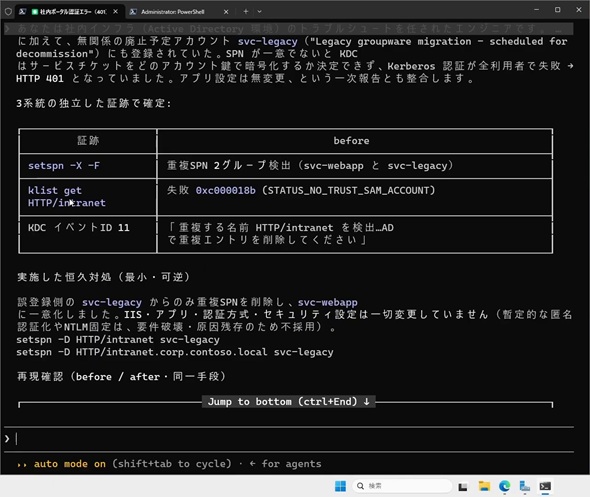The width and height of the screenshot is (590, 497).
Task: Minimize the terminal window
Action: [536, 9]
